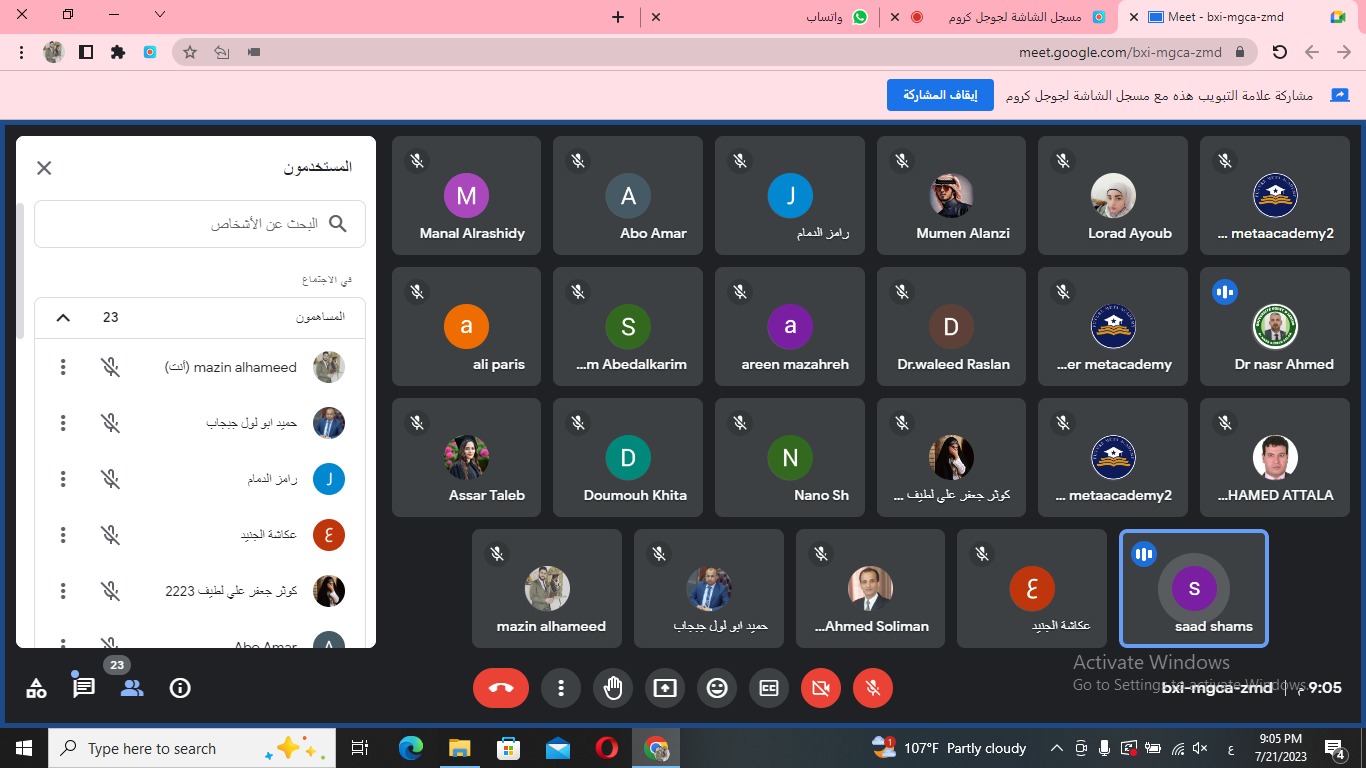This screenshot has height=768, width=1366.
Task: Raise hand in the meeting
Action: pos(613,688)
